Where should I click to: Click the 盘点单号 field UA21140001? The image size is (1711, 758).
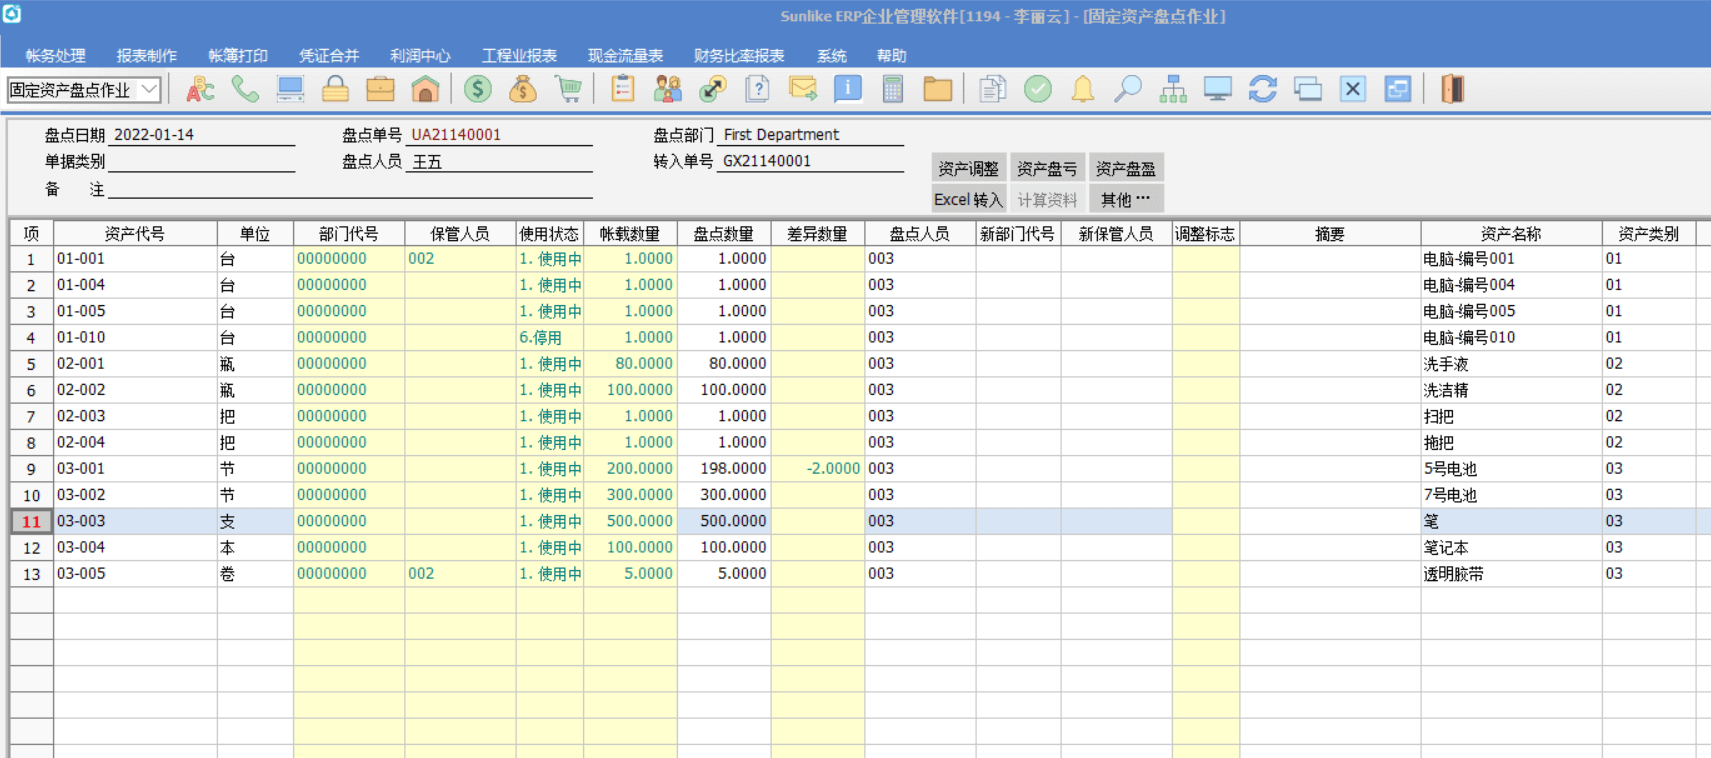coord(499,135)
